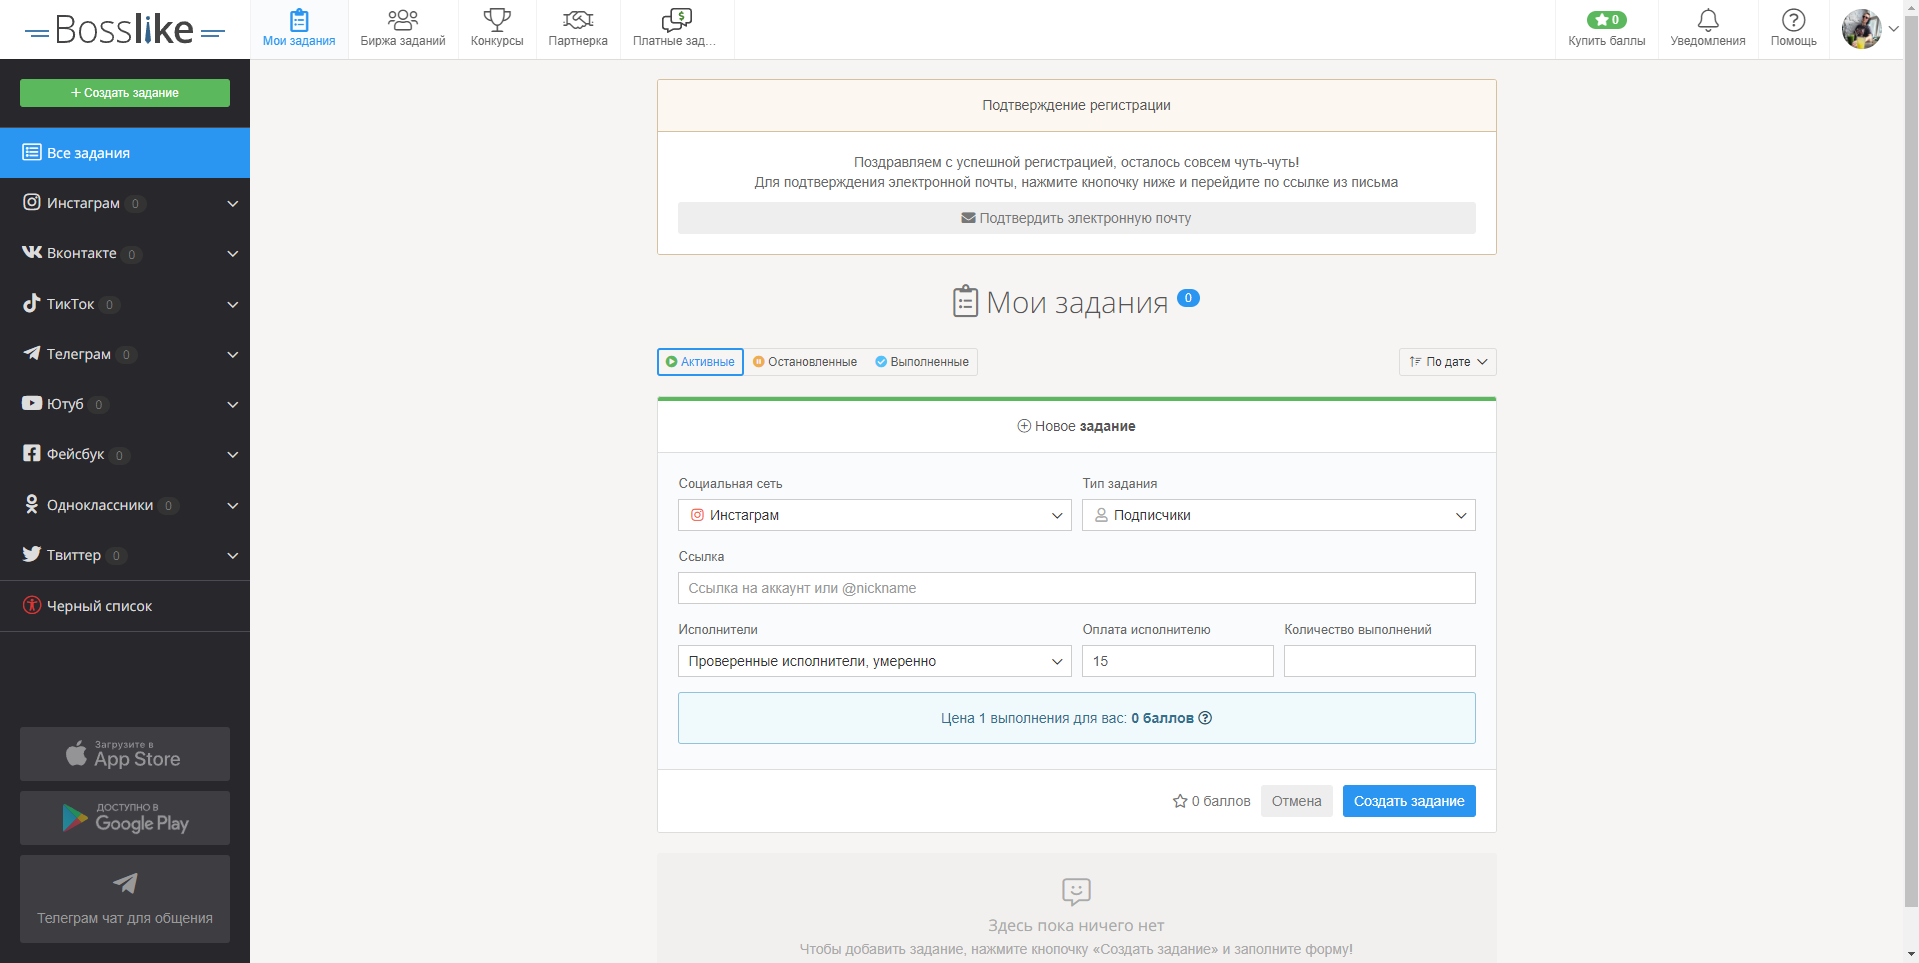Click the Новое задание panel header
The width and height of the screenshot is (1919, 963).
pos(1076,426)
